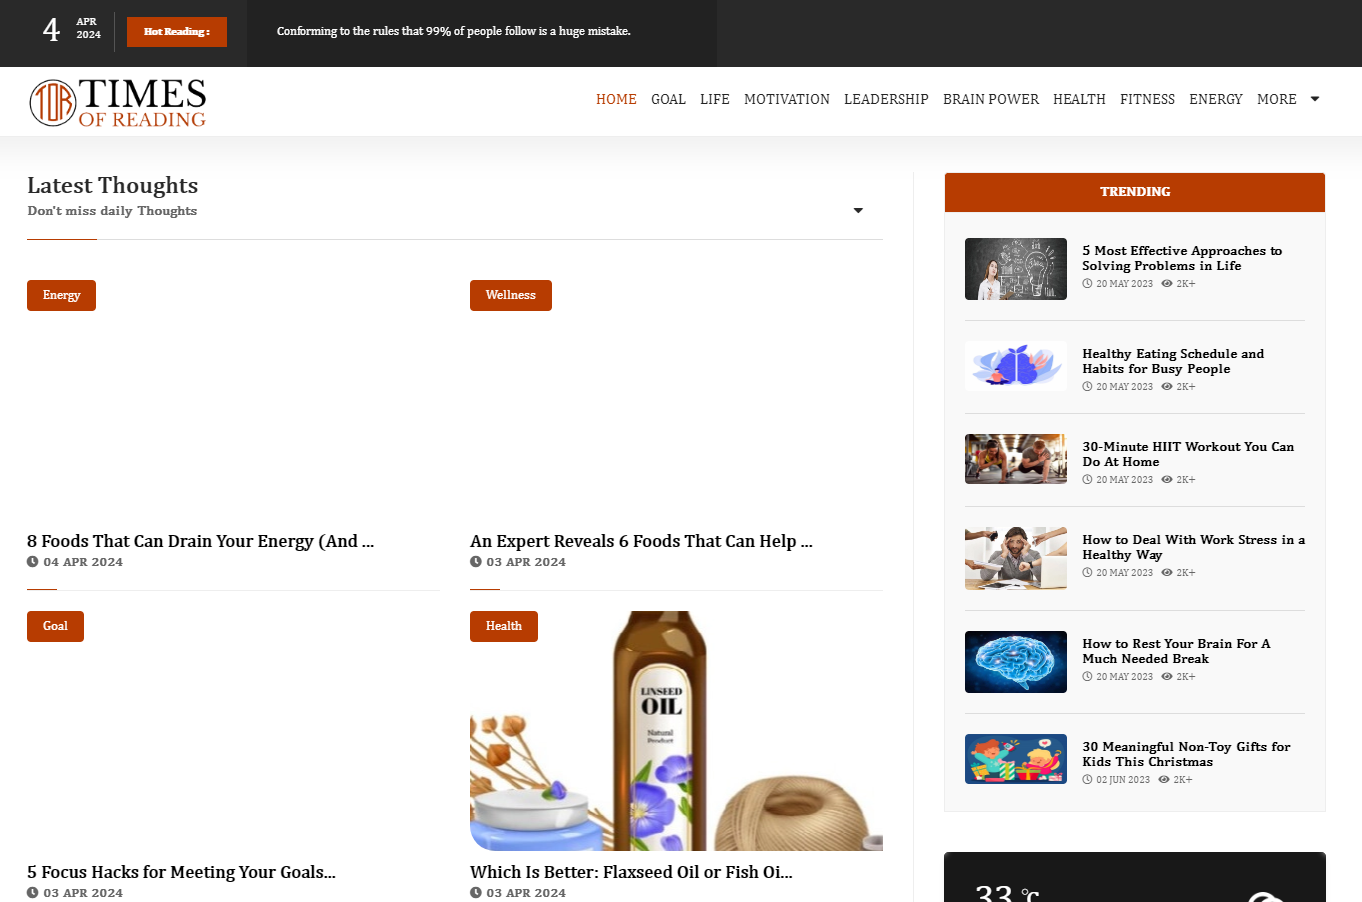This screenshot has height=902, width=1362.
Task: Click the Hot Reading label button
Action: click(176, 32)
